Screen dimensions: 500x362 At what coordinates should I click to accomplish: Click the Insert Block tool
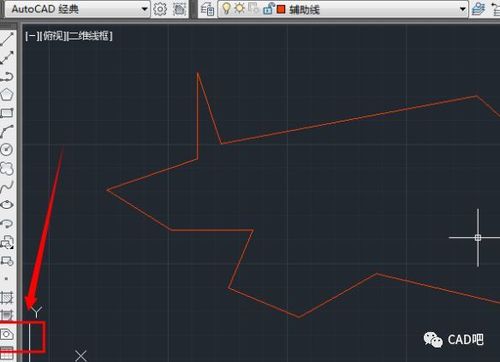7,242
